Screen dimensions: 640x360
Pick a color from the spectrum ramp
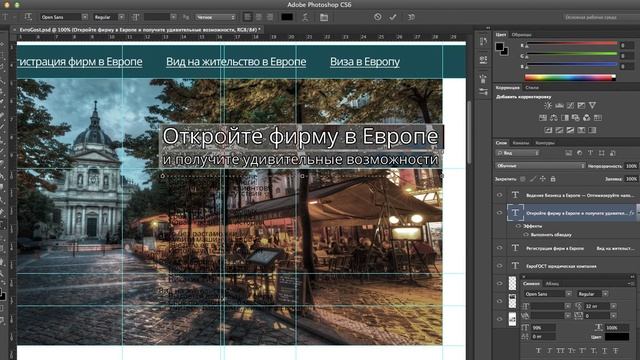pyautogui.click(x=570, y=77)
